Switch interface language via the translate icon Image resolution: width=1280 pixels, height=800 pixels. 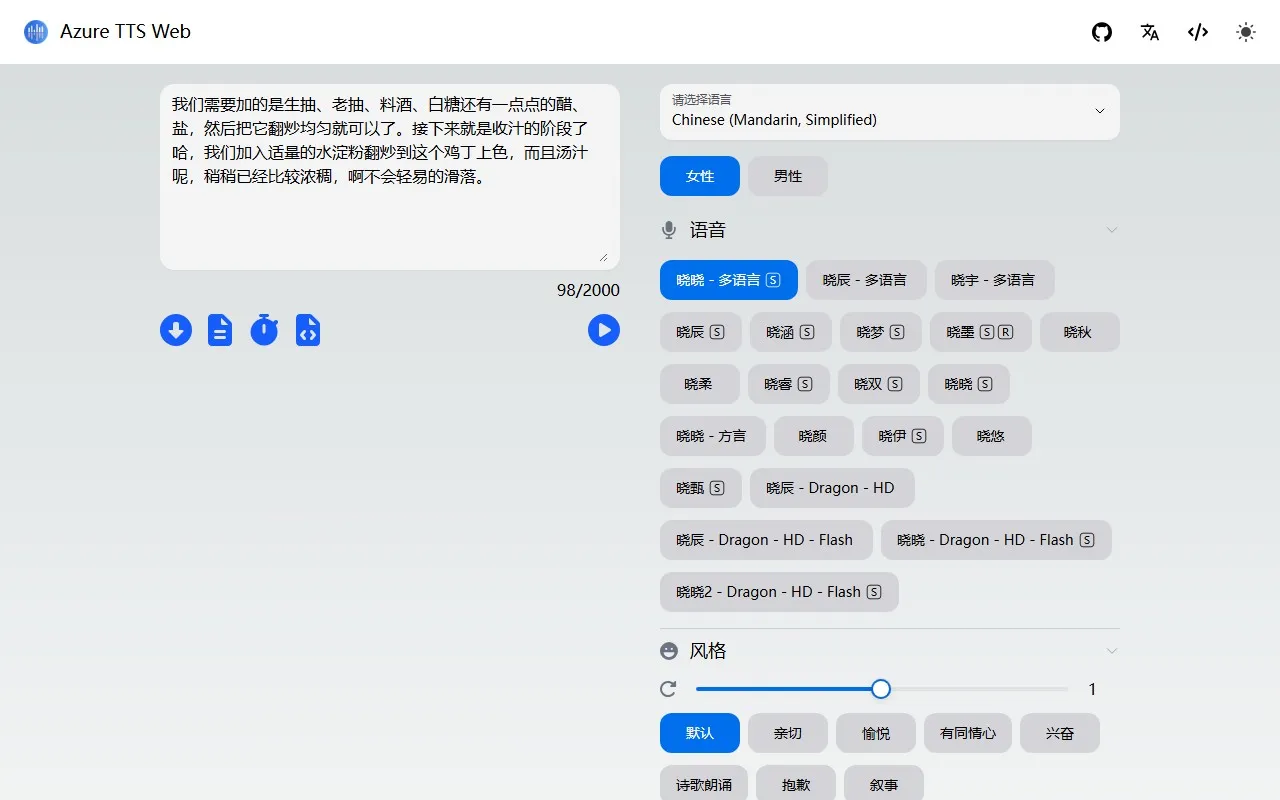point(1149,32)
